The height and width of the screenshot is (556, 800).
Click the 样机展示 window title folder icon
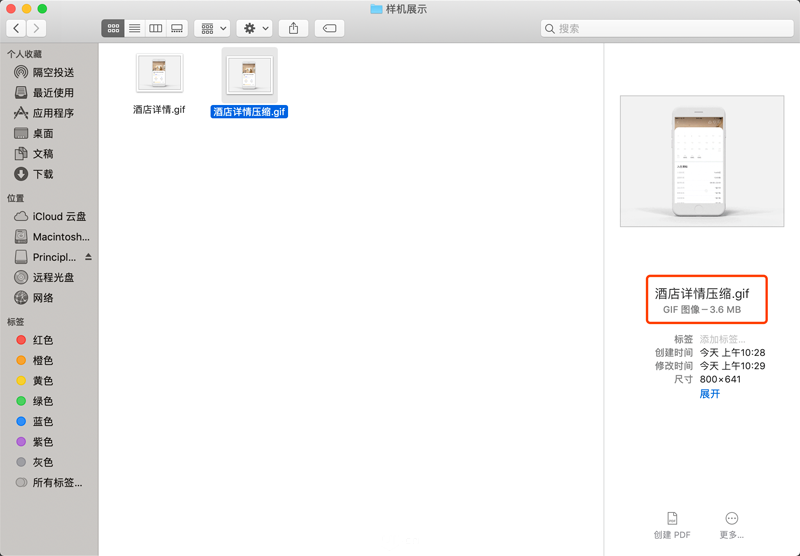coord(377,9)
